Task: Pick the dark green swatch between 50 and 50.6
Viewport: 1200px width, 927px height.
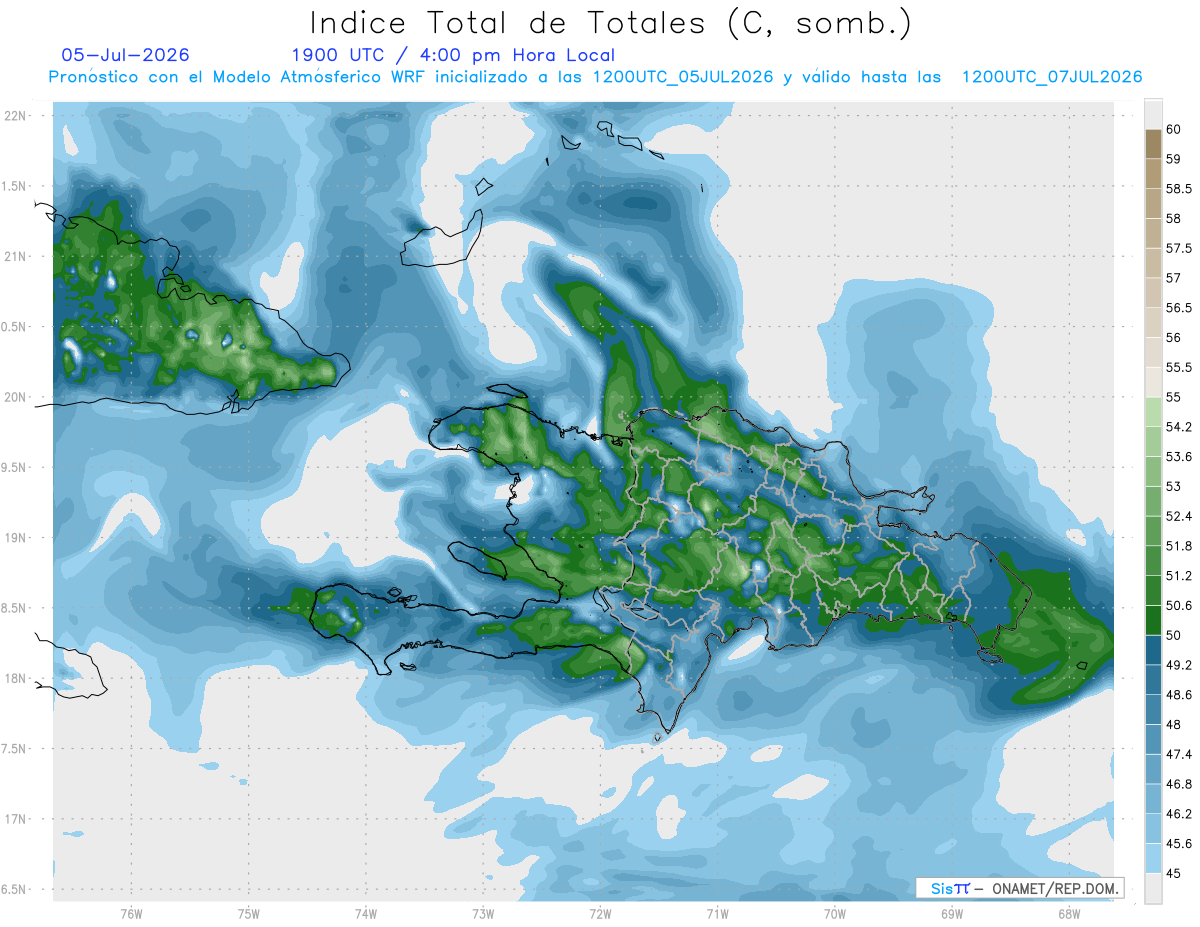Action: [x=1153, y=620]
